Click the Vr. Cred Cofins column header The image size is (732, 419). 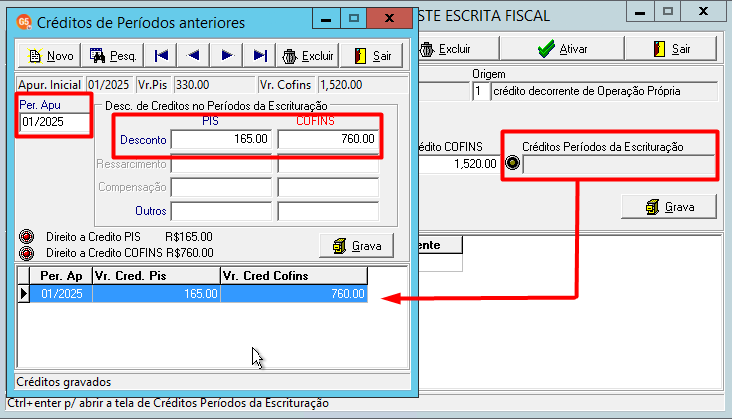pos(294,276)
